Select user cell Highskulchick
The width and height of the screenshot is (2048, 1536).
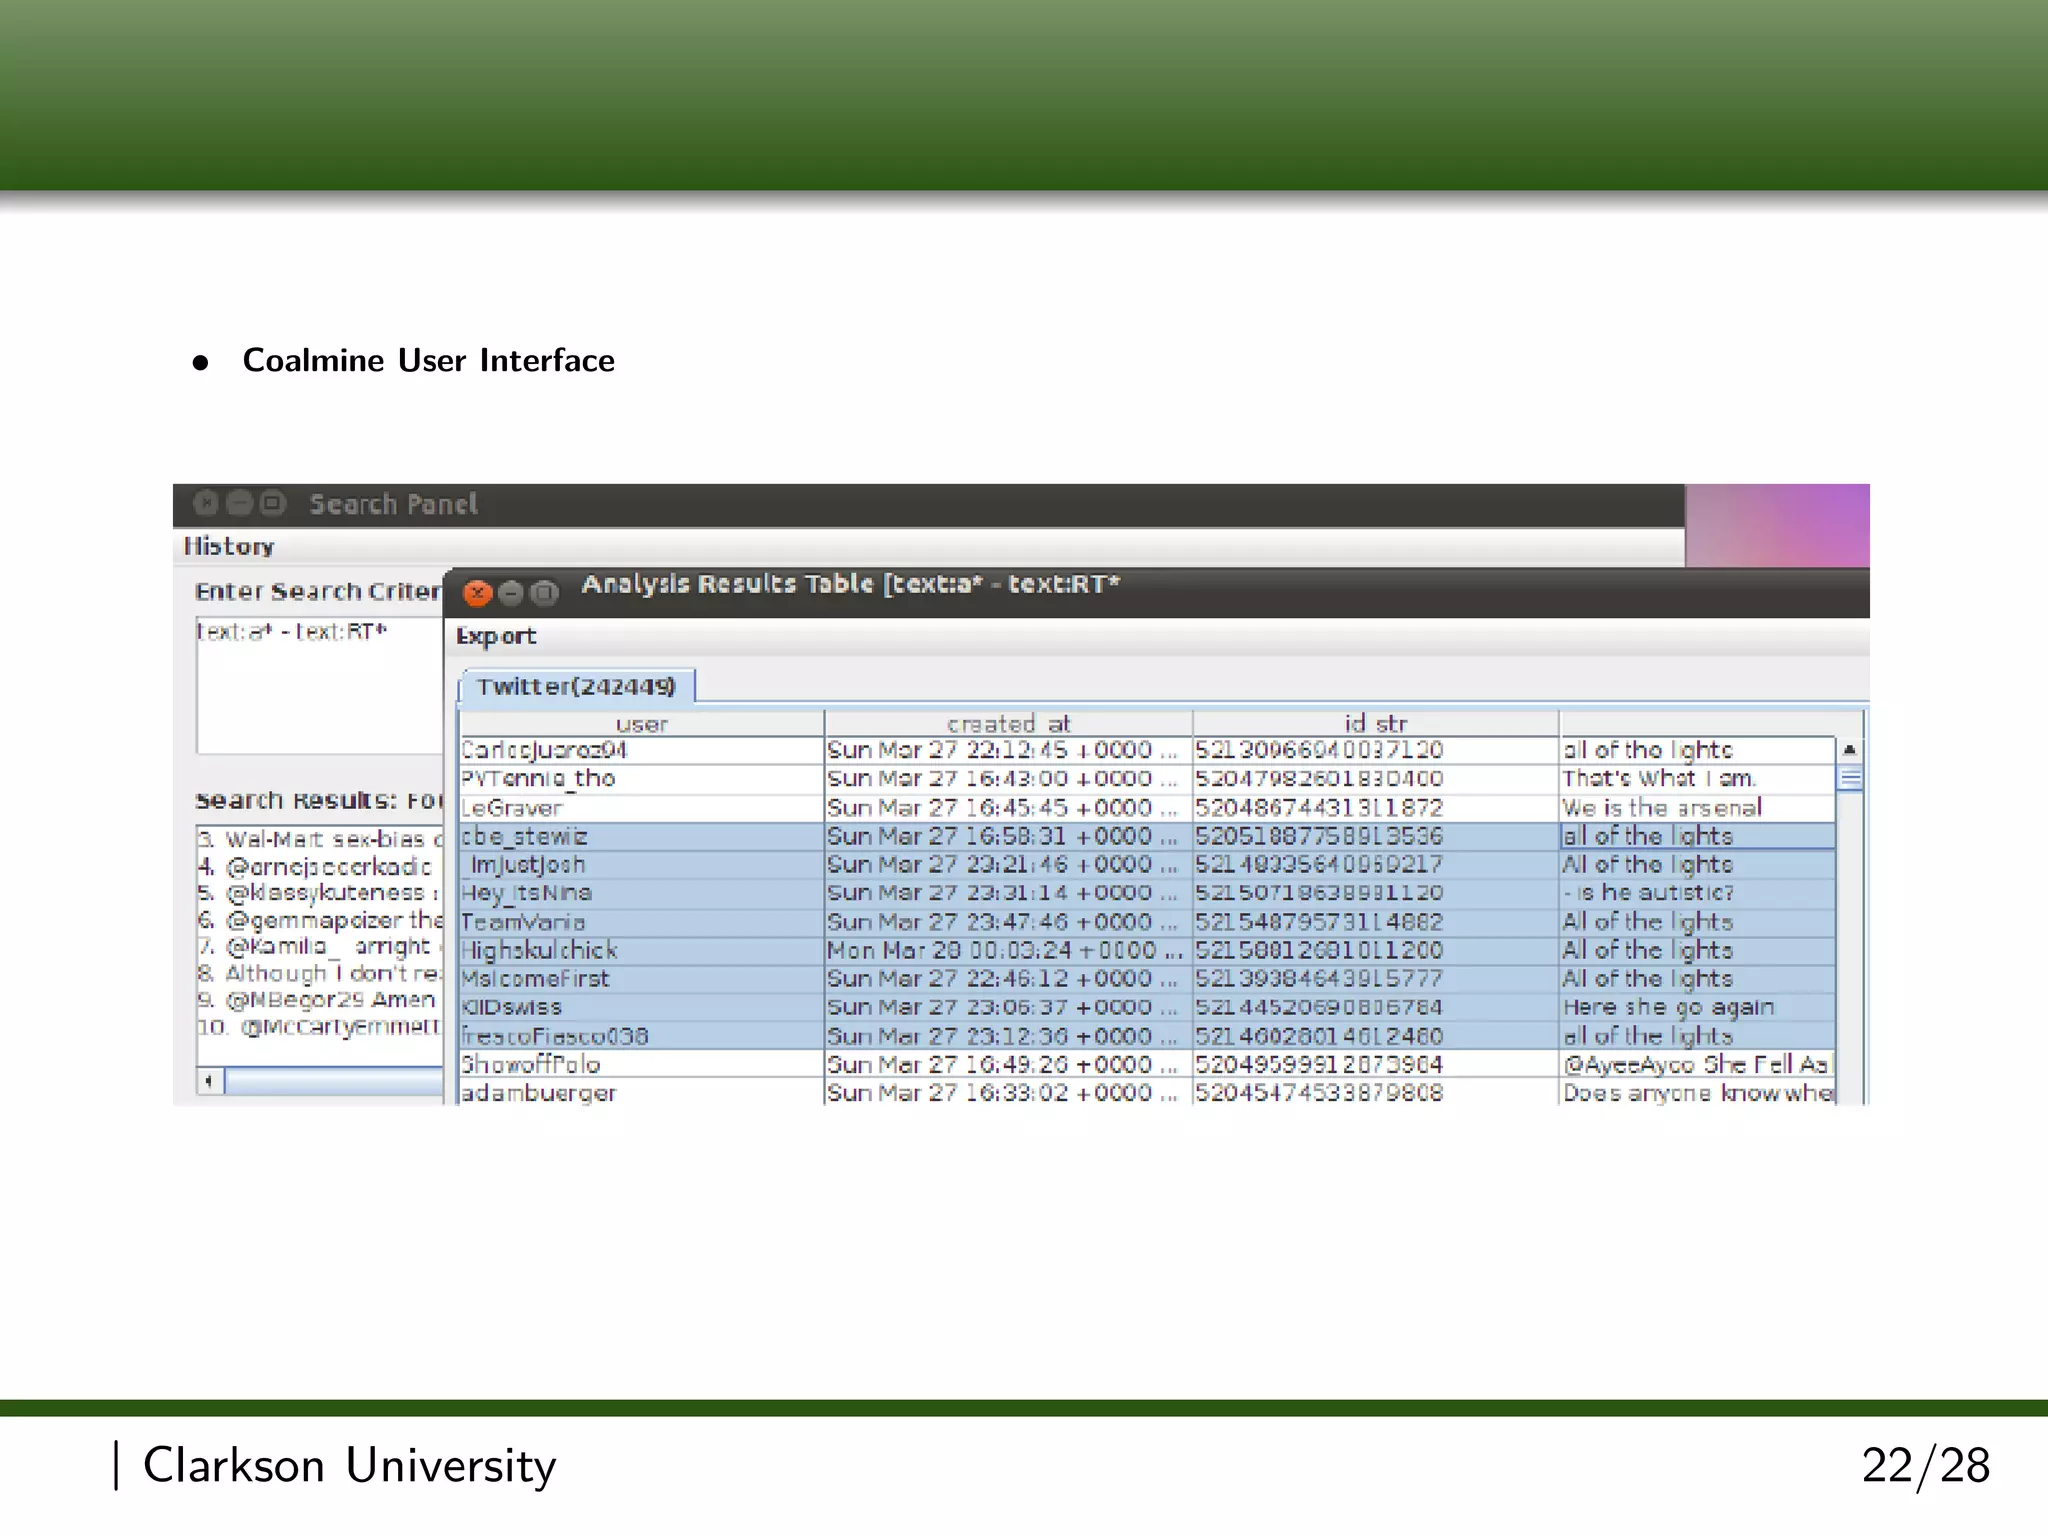pyautogui.click(x=641, y=950)
